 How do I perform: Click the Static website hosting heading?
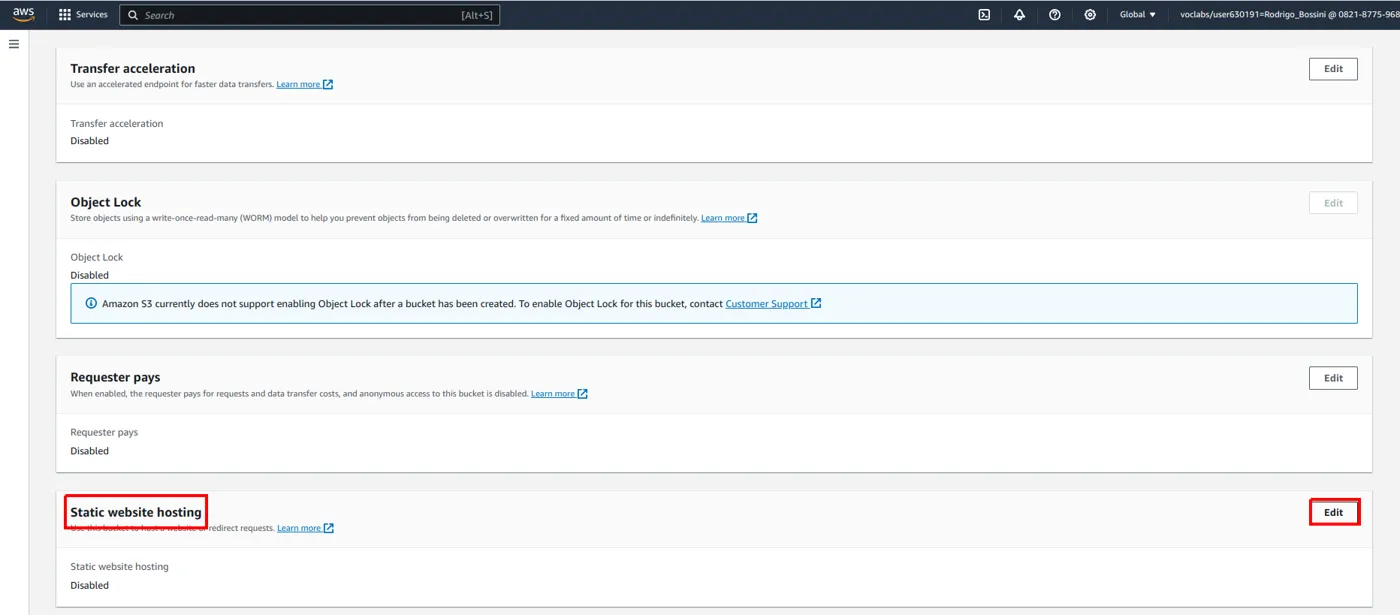(136, 513)
